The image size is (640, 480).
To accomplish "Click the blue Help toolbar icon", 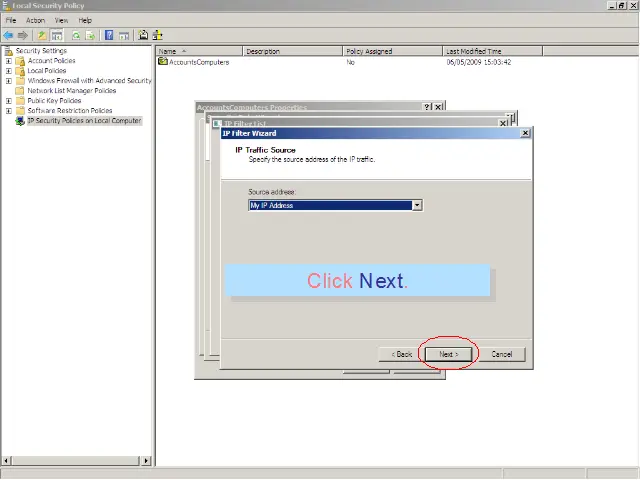I will (109, 35).
